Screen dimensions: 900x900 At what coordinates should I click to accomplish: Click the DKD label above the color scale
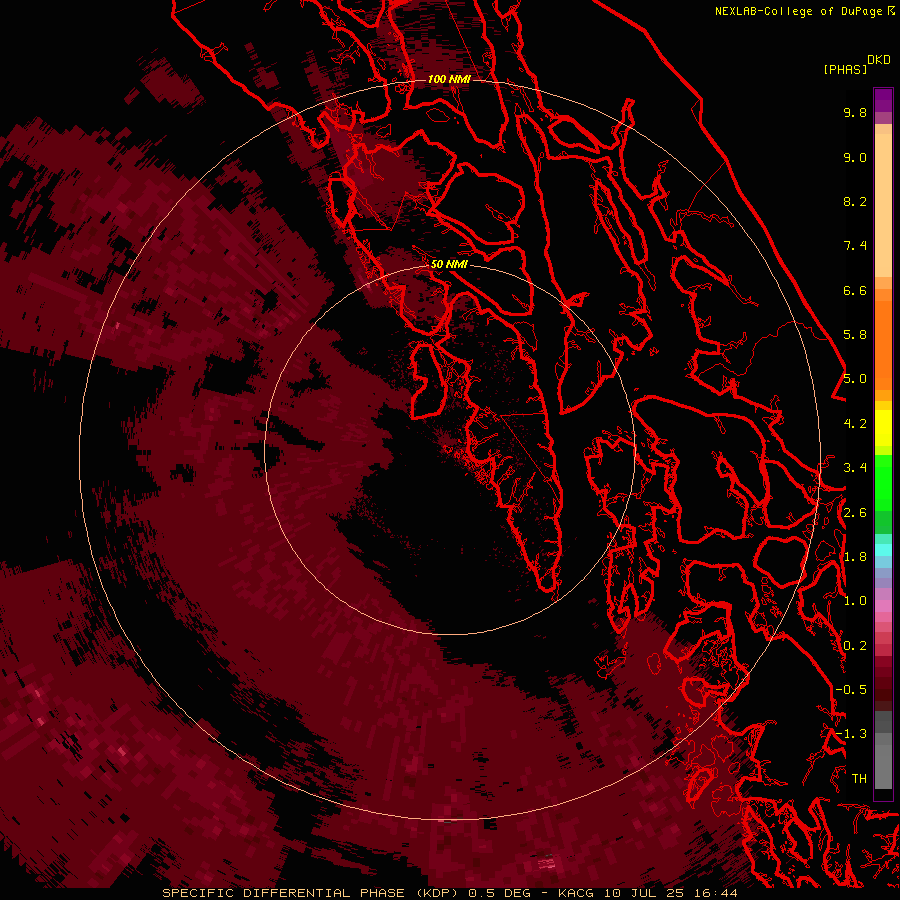click(x=879, y=60)
